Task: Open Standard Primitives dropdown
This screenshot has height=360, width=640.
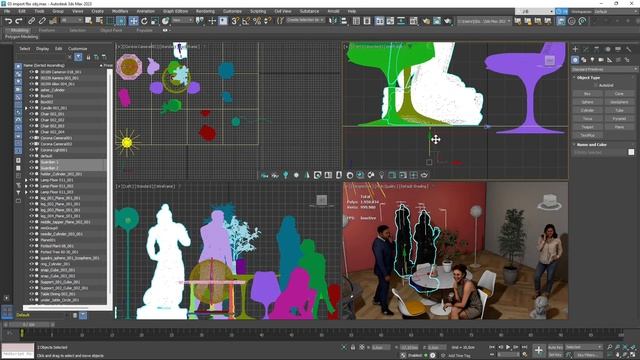Action: pyautogui.click(x=604, y=69)
